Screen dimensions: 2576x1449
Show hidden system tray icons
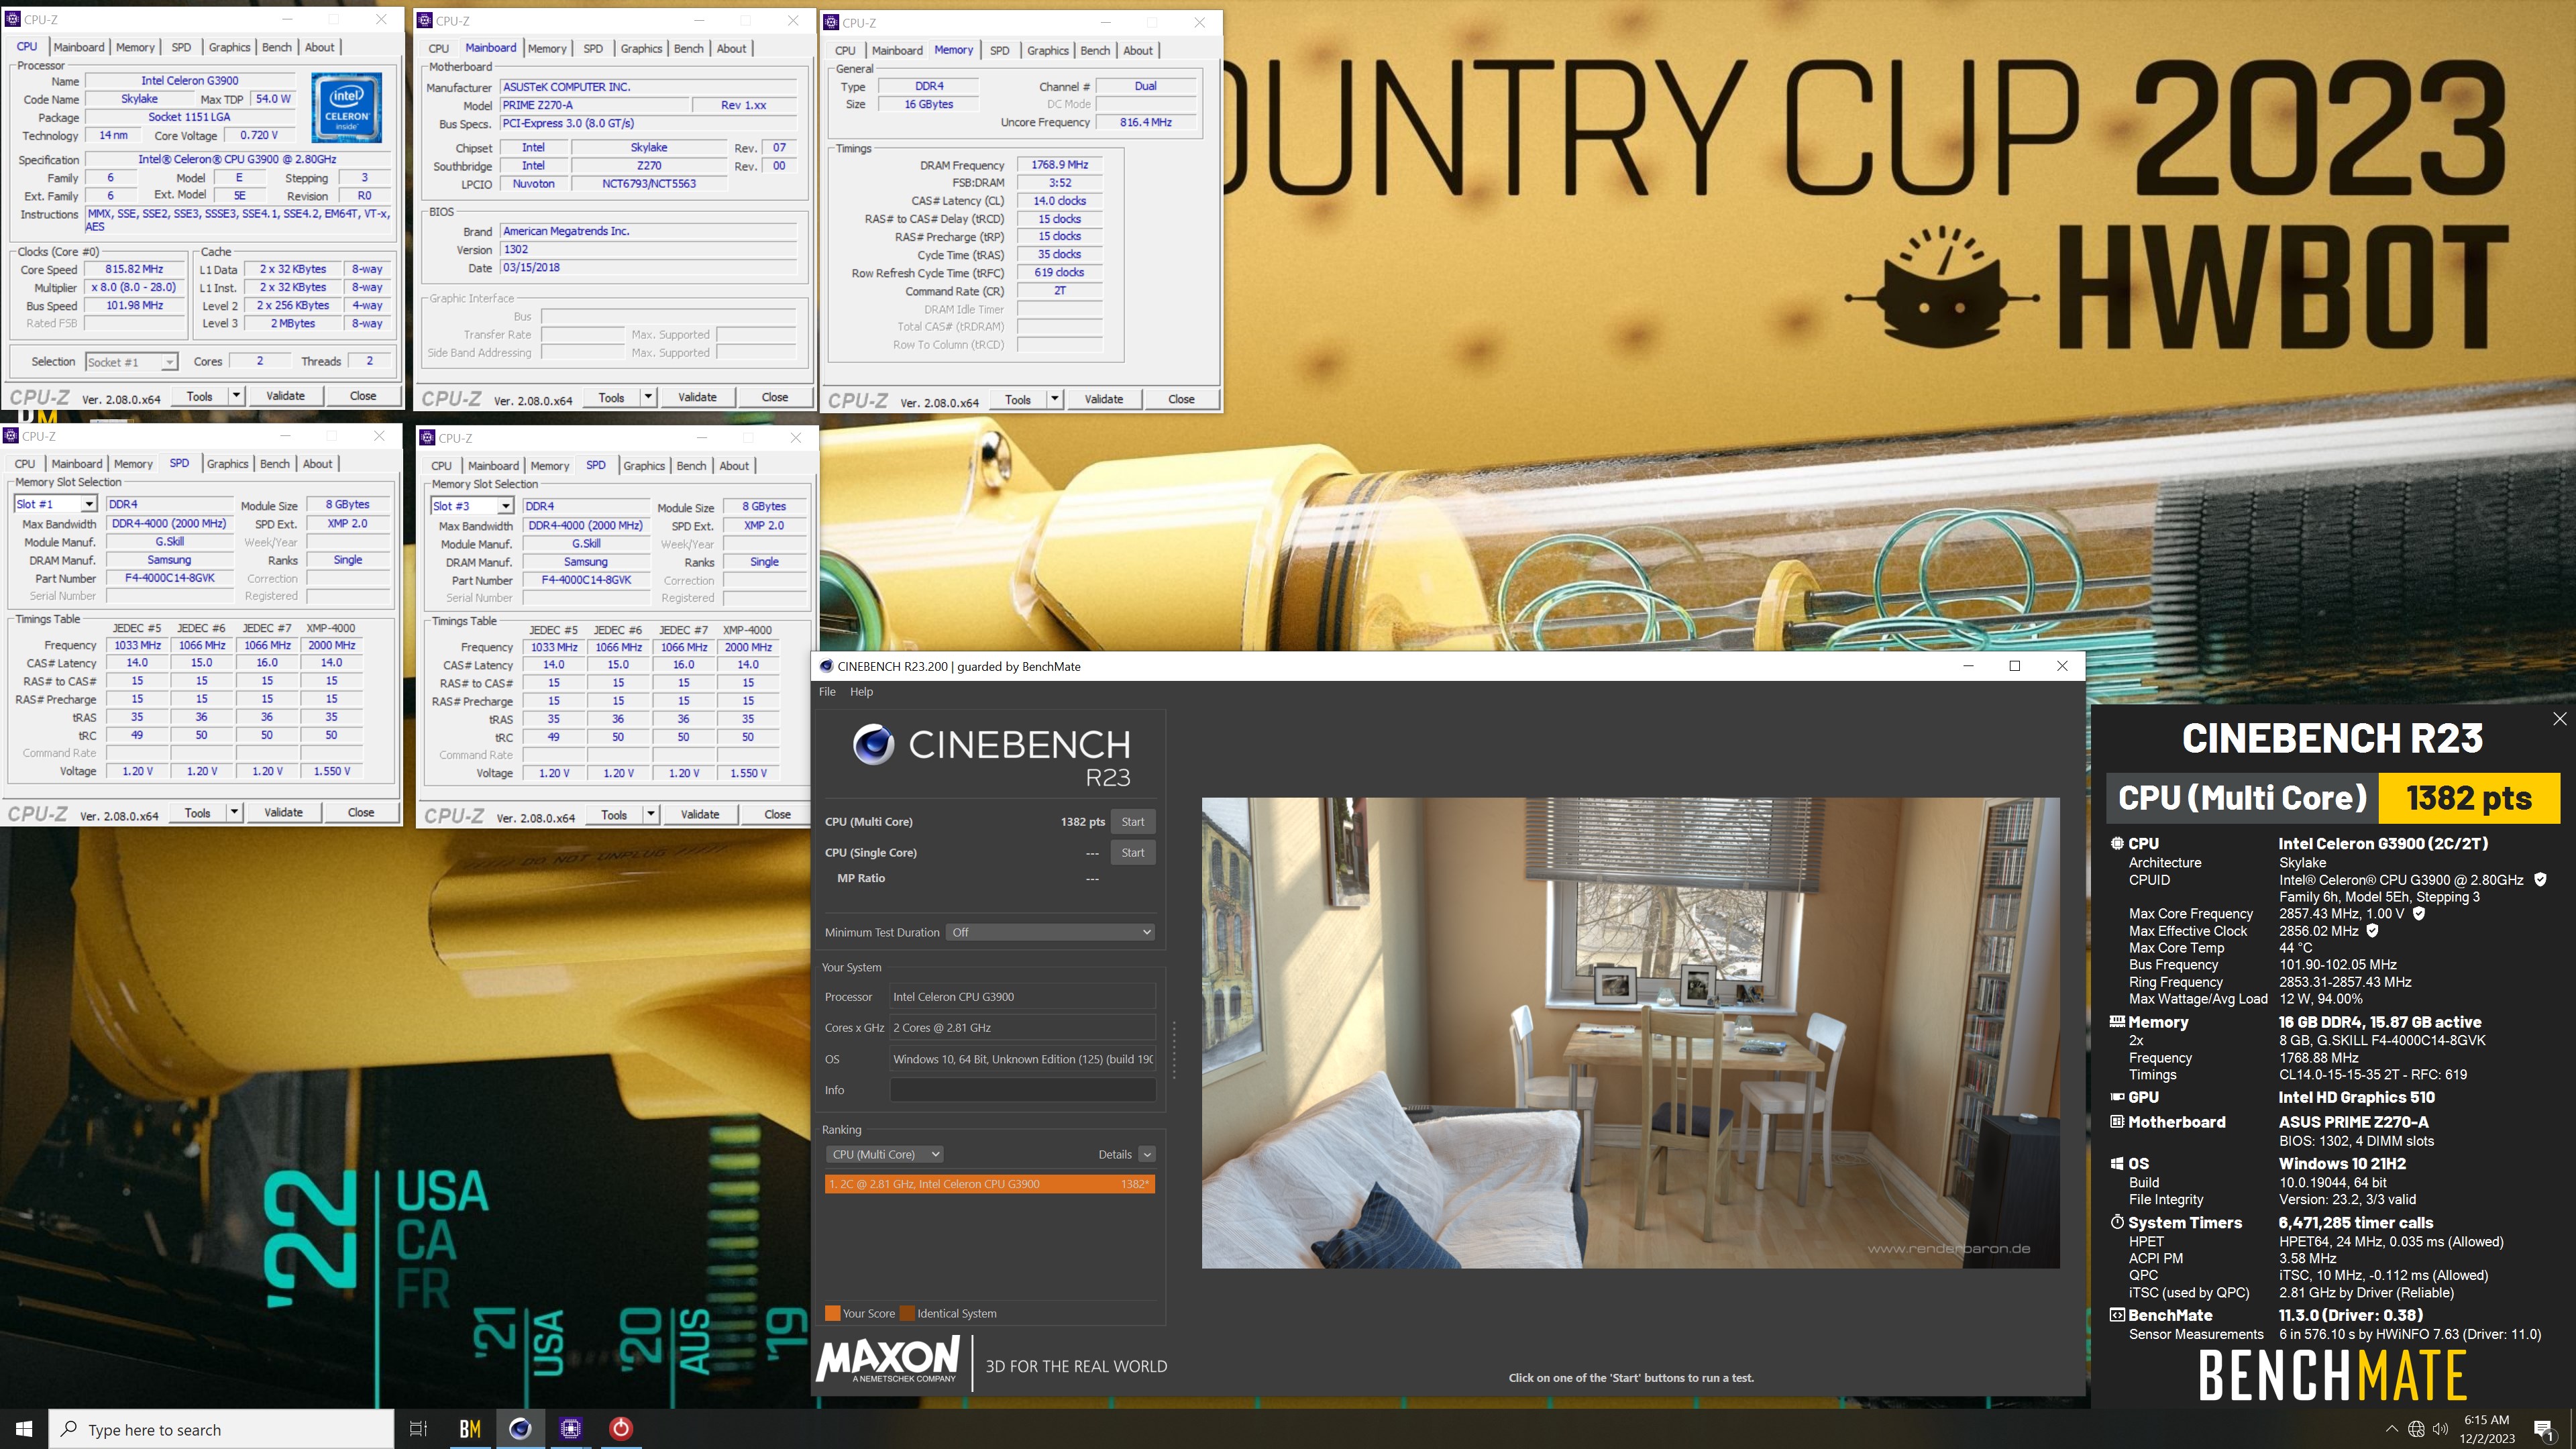[2391, 1429]
